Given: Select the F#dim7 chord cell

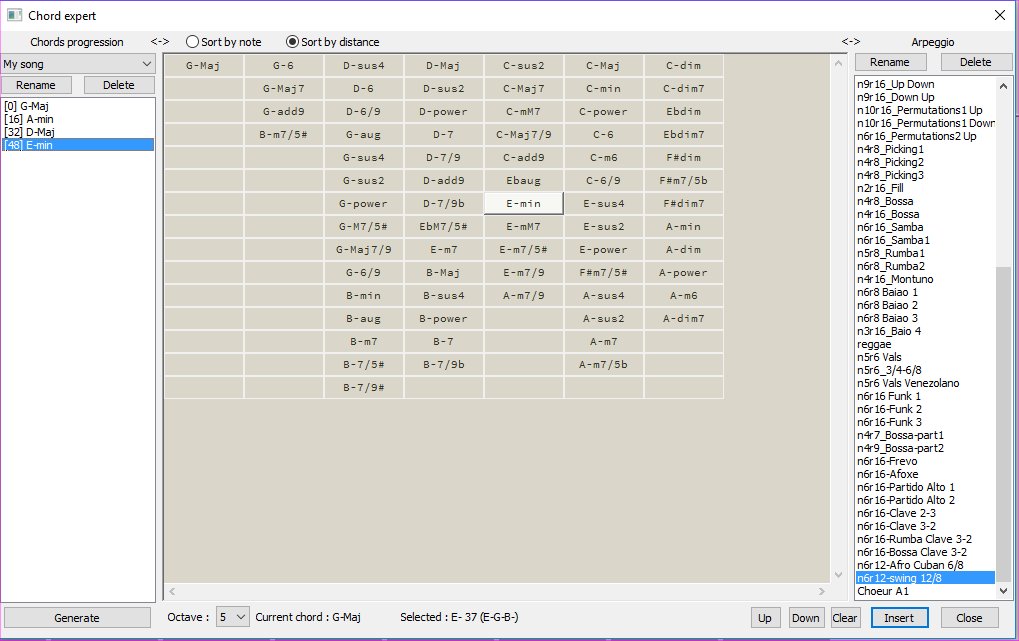Looking at the screenshot, I should [683, 204].
